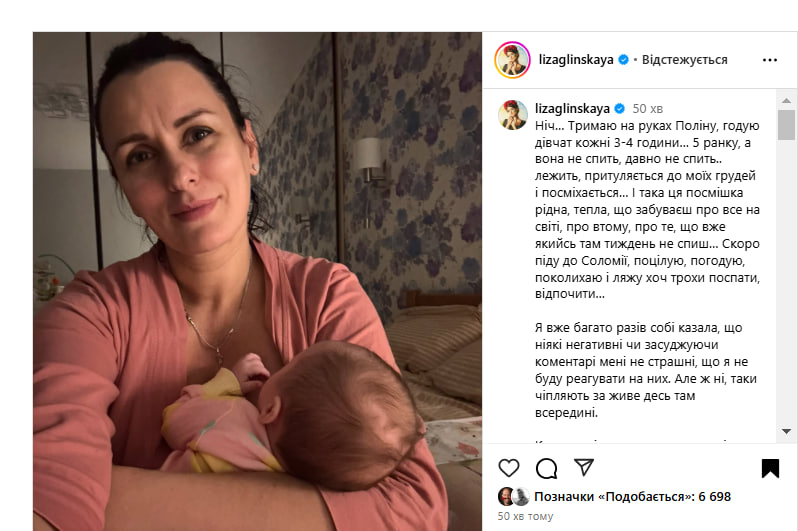Toggle the Відстежується following status
Viewport: 798px width, 531px height.
click(685, 60)
